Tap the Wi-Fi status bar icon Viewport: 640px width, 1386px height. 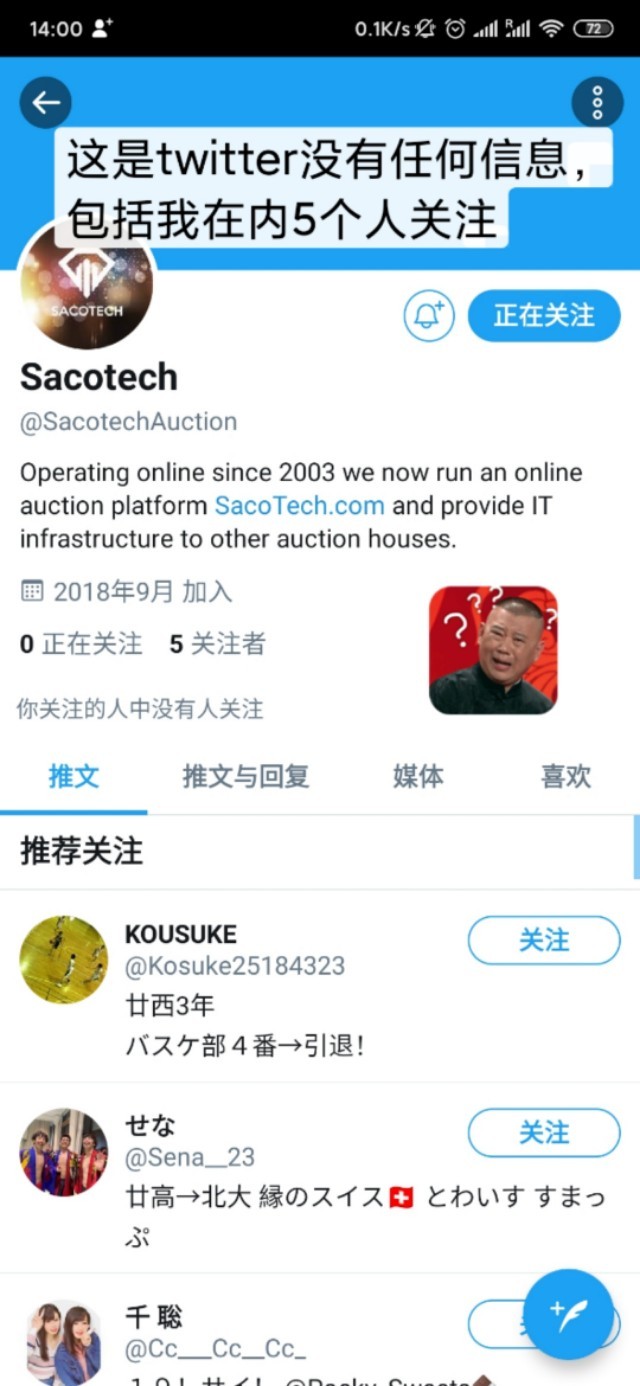pos(550,29)
